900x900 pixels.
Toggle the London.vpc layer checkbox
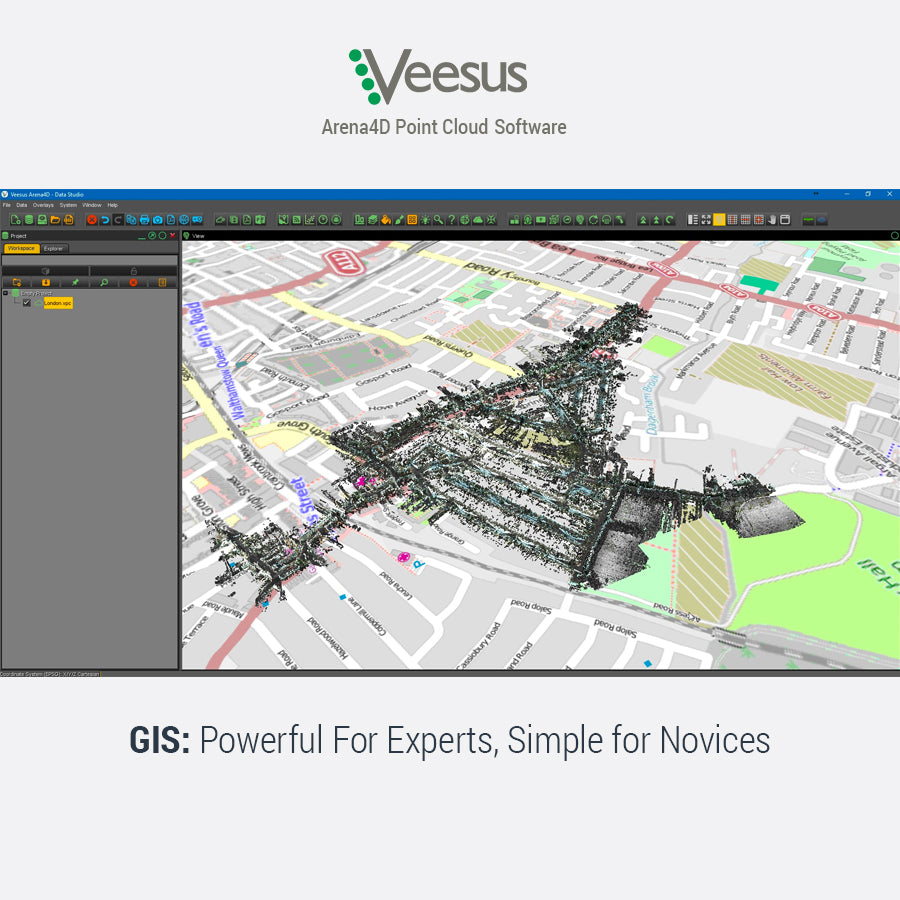(26, 302)
